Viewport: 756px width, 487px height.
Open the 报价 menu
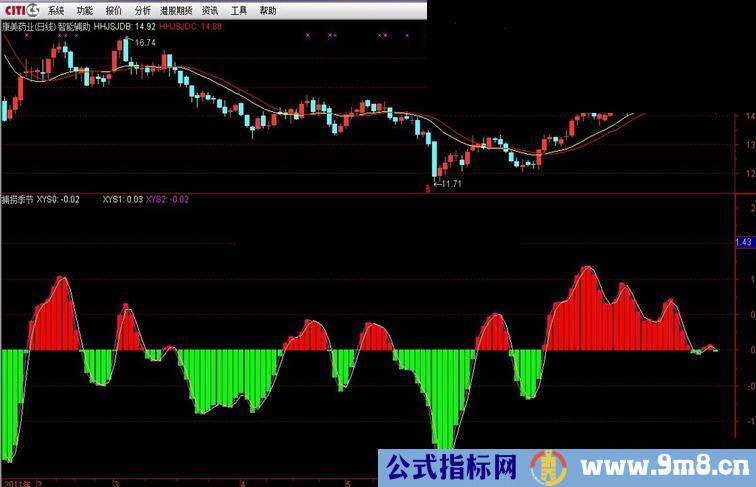[x=114, y=11]
